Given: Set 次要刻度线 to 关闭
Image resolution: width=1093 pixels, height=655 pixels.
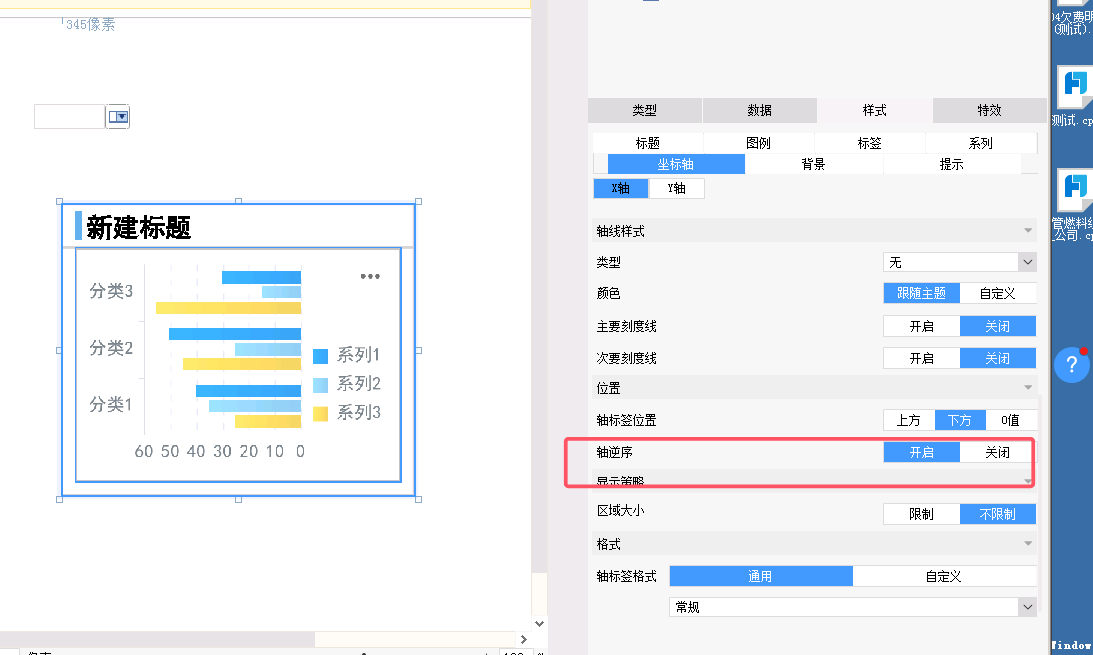Looking at the screenshot, I should [x=998, y=358].
